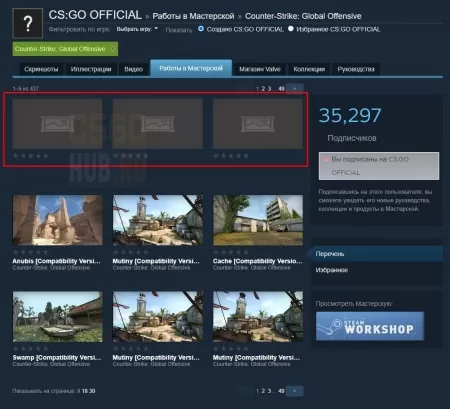Screen dimensions: 450x409
Task: Open the active 'Работы в Мастерской' tab
Action: coord(191,68)
